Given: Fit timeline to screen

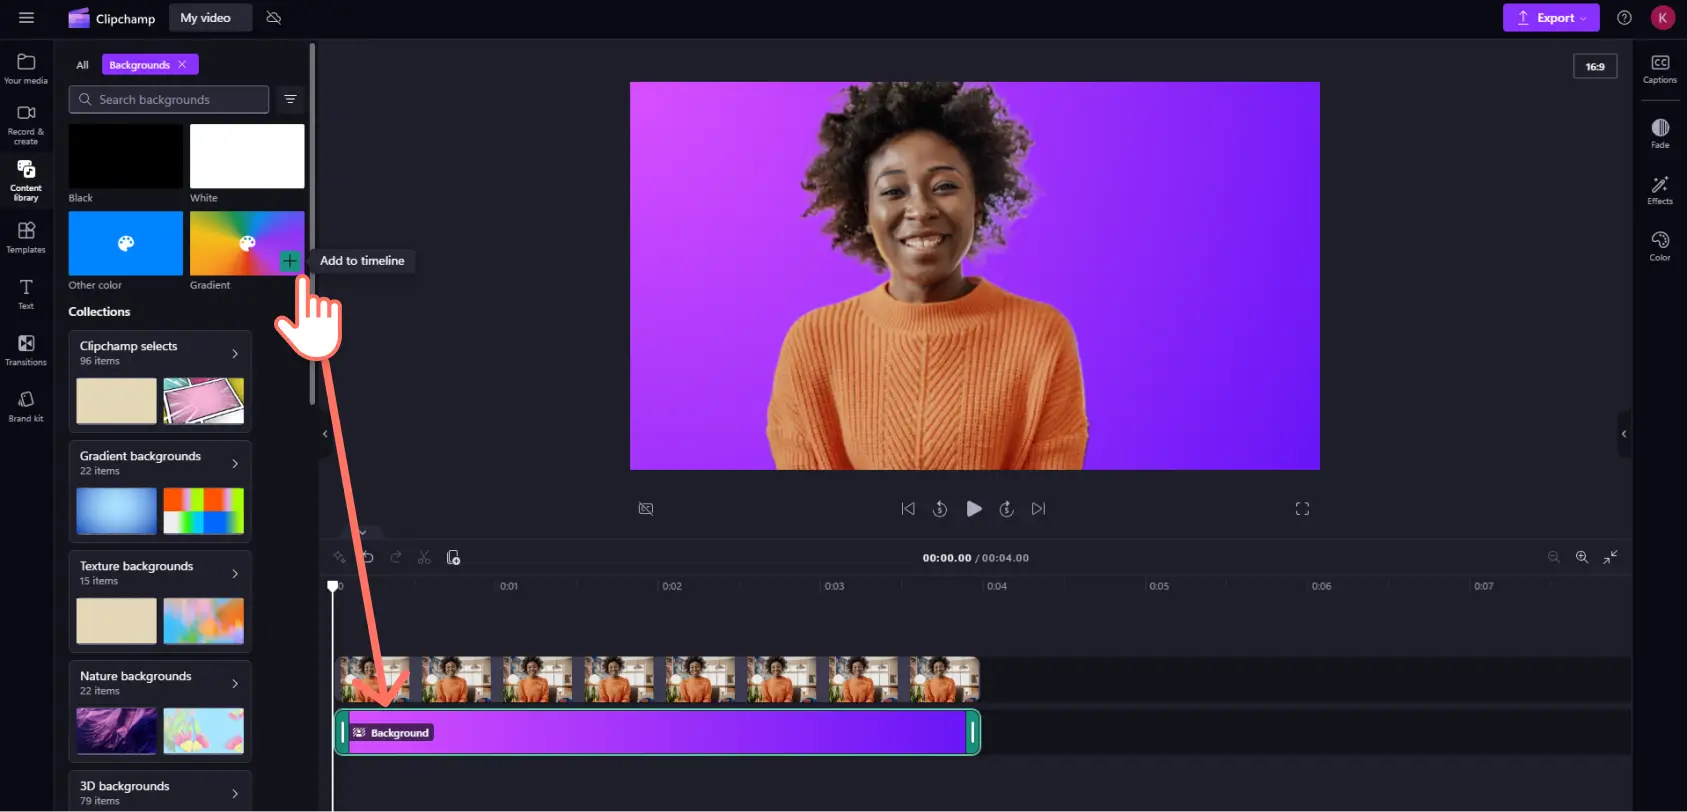Looking at the screenshot, I should click(1610, 557).
